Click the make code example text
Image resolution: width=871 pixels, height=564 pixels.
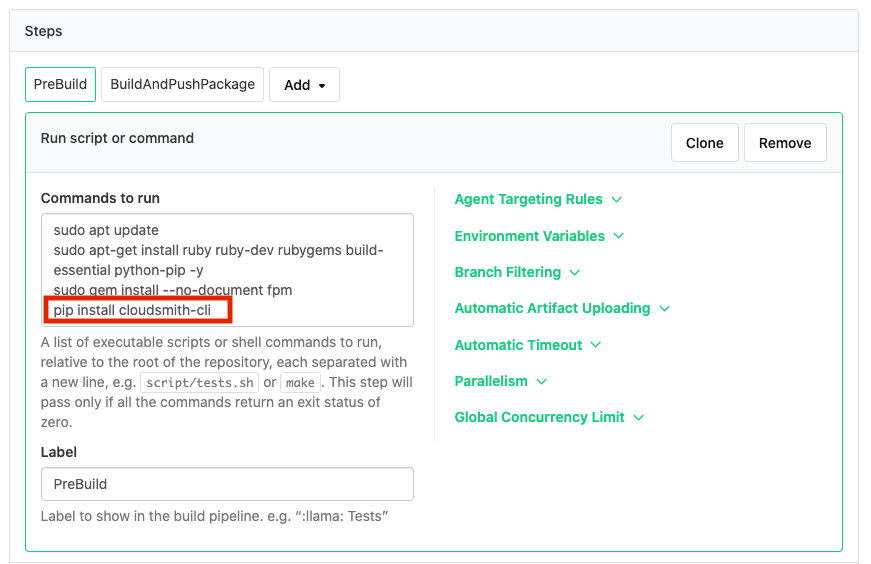coord(299,383)
